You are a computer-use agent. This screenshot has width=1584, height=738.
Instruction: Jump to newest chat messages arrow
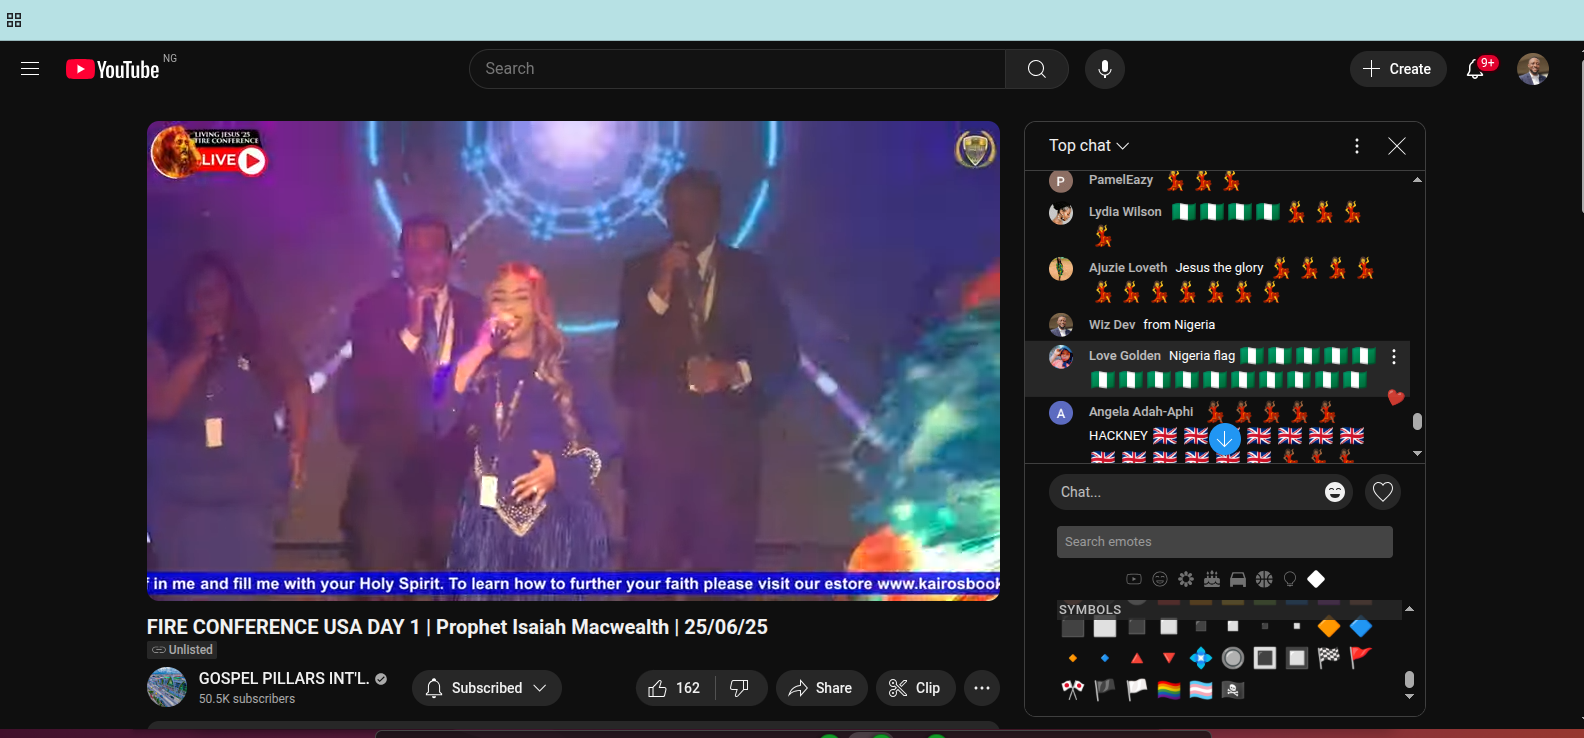1224,439
